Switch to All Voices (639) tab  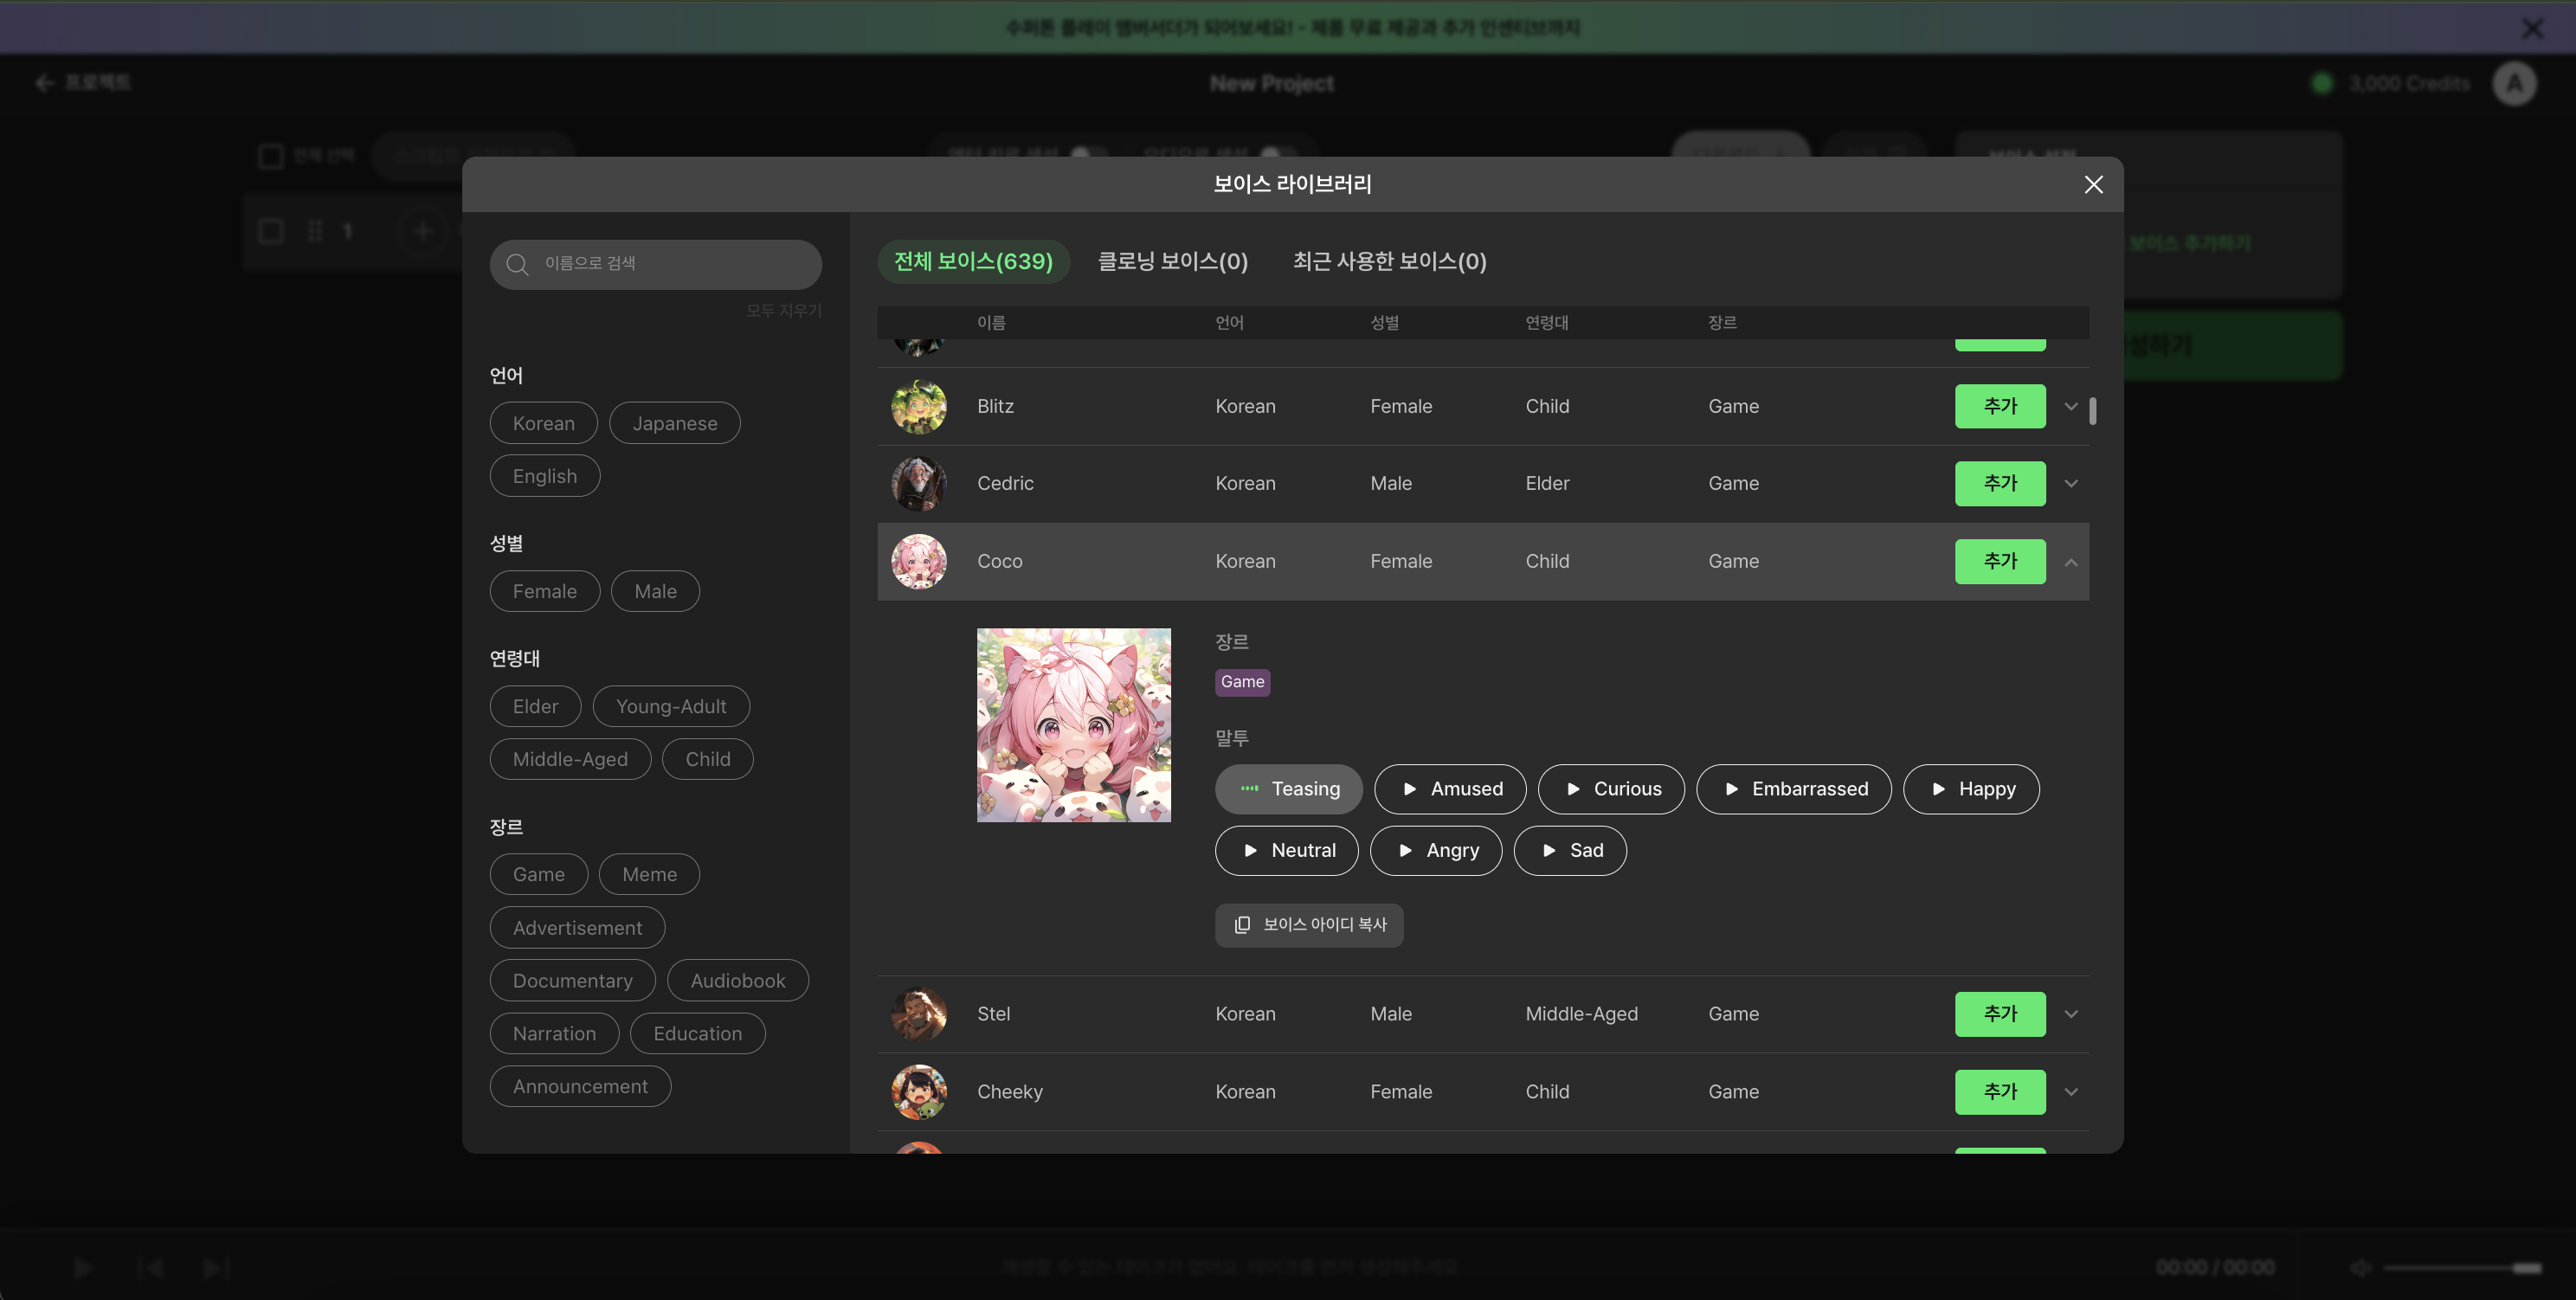(x=973, y=262)
